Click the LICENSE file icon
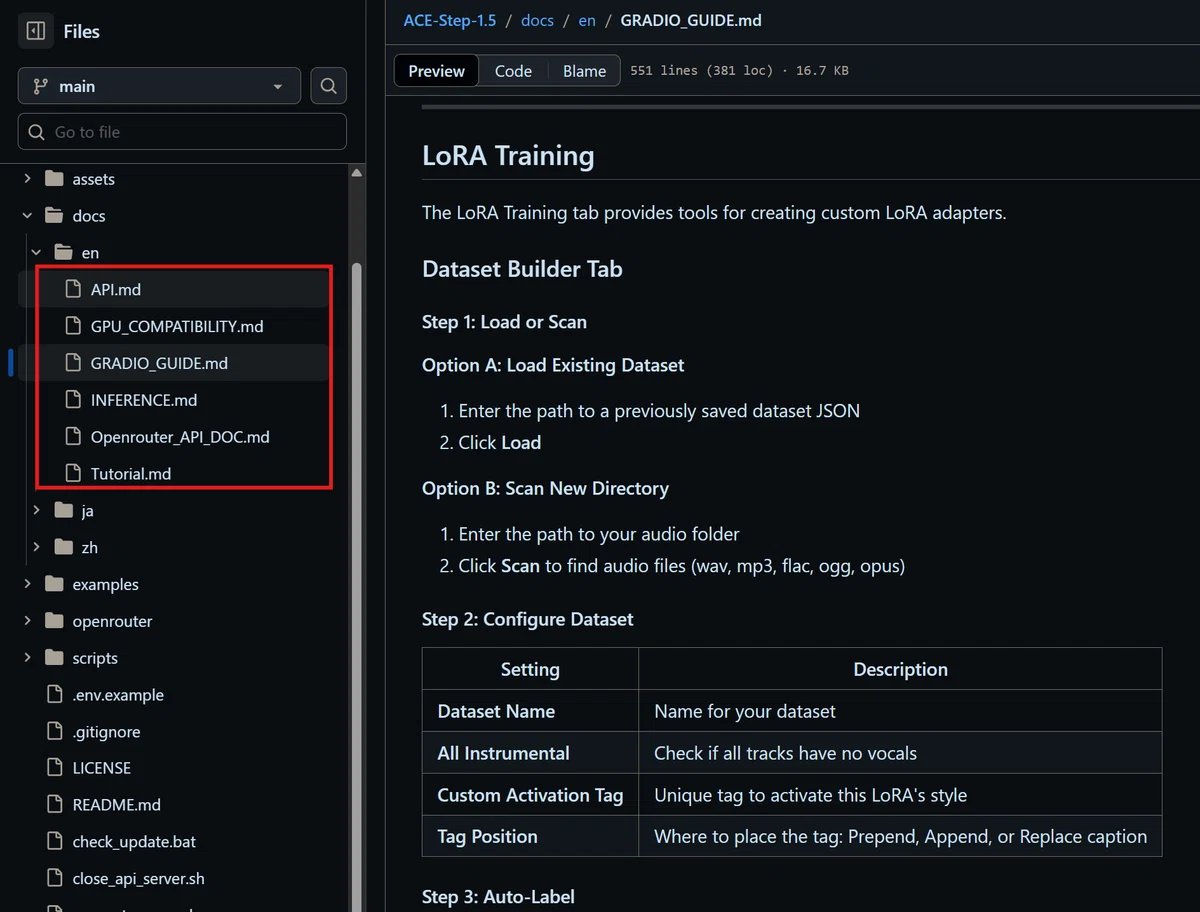Viewport: 1200px width, 912px height. click(x=54, y=768)
